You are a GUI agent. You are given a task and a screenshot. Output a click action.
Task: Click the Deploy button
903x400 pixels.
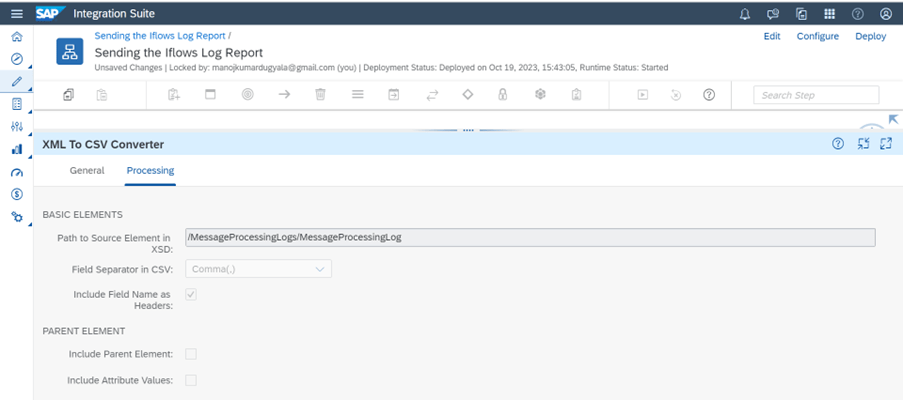coord(870,36)
